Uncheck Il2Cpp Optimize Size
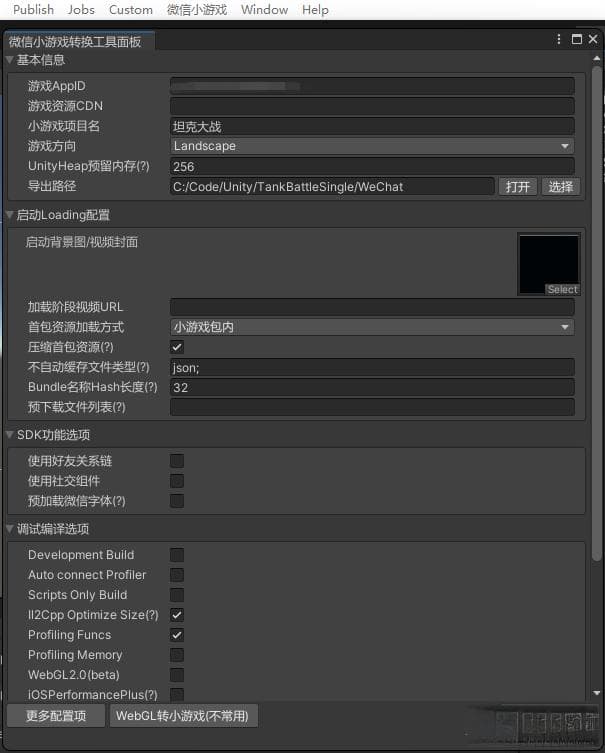 (x=177, y=615)
